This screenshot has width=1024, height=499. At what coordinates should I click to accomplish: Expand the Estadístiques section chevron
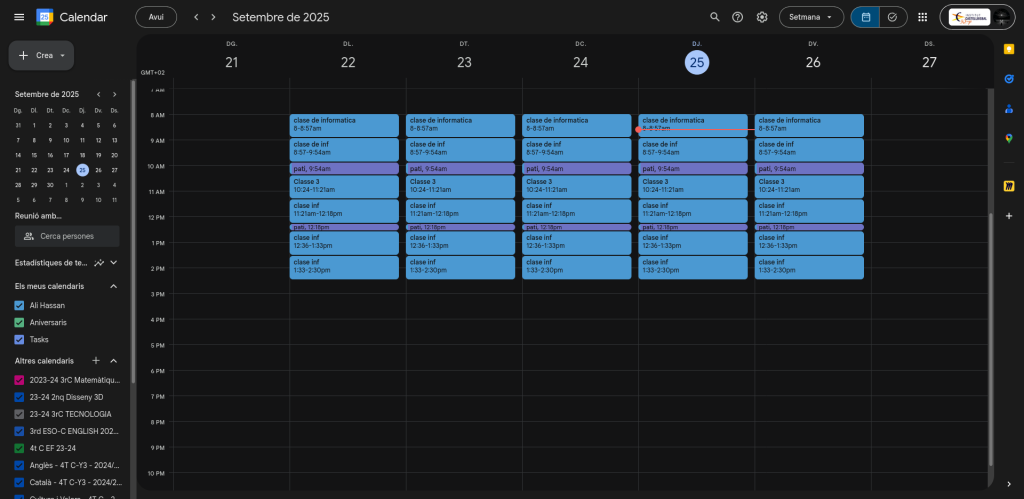click(x=113, y=263)
